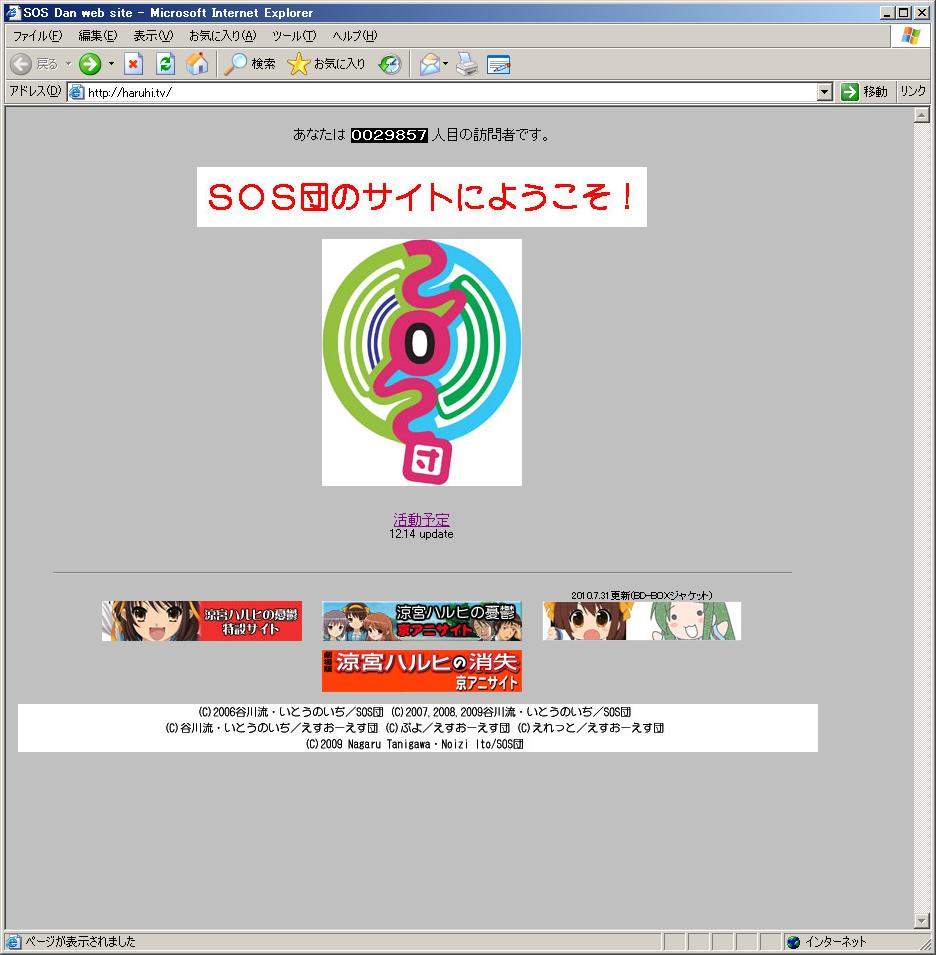Click the Edit page toolbar icon
The height and width of the screenshot is (955, 936).
tap(499, 64)
